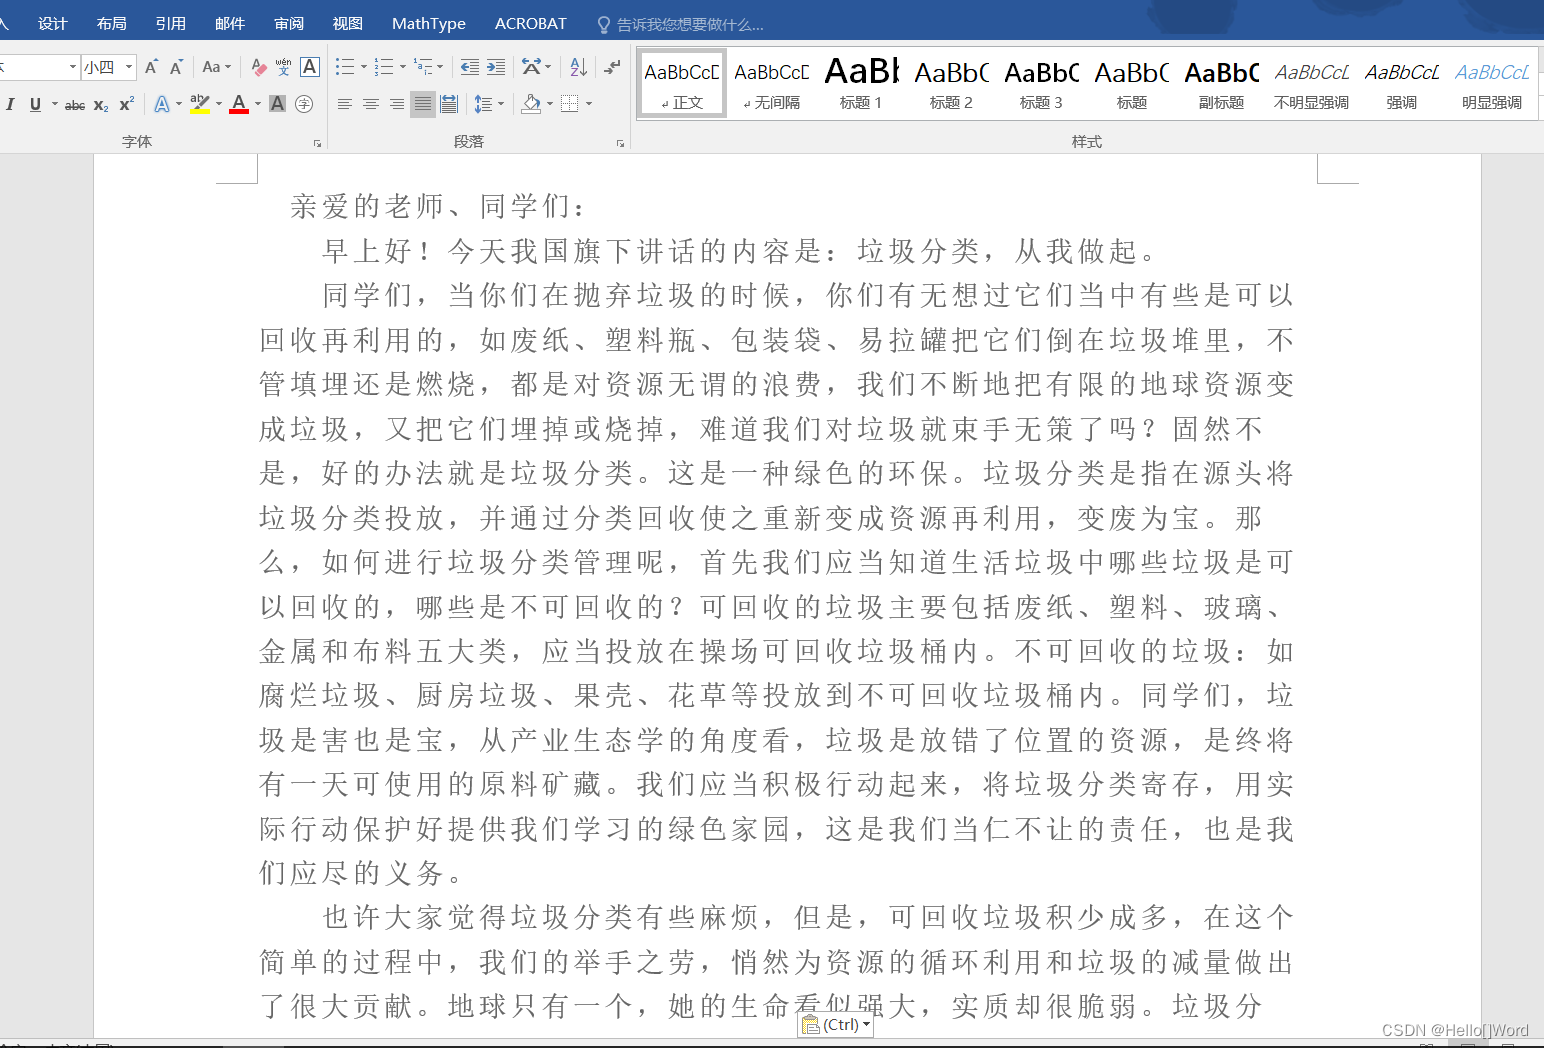Open bullet list style dropdown arrow
This screenshot has width=1544, height=1048.
[x=363, y=67]
